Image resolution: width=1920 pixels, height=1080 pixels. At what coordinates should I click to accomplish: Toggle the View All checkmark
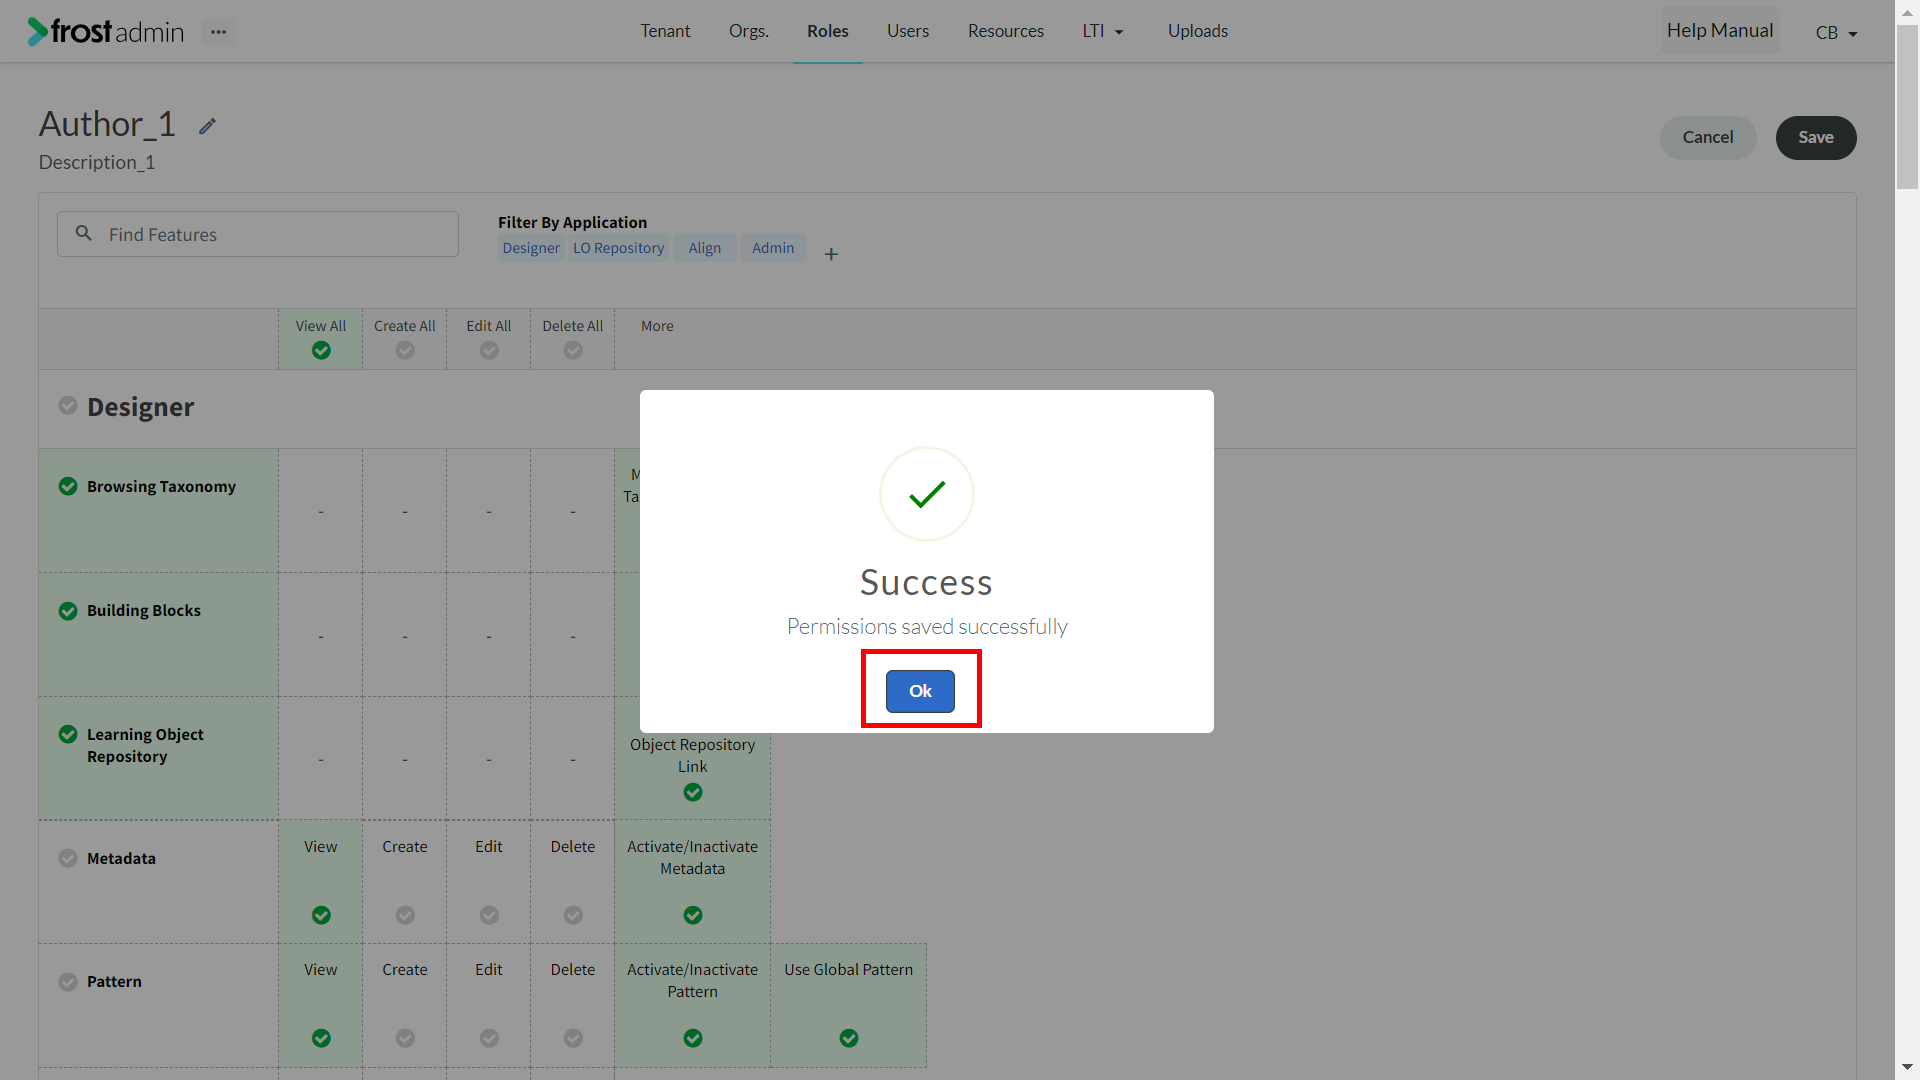(321, 350)
